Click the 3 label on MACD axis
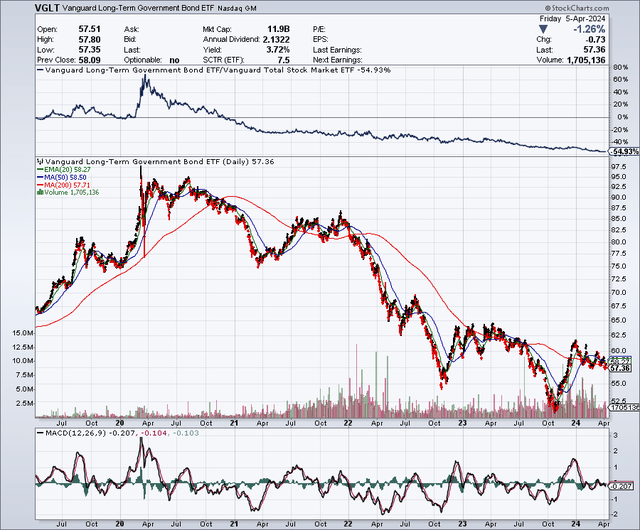Screen dimensions: 640x530 pos(615,435)
